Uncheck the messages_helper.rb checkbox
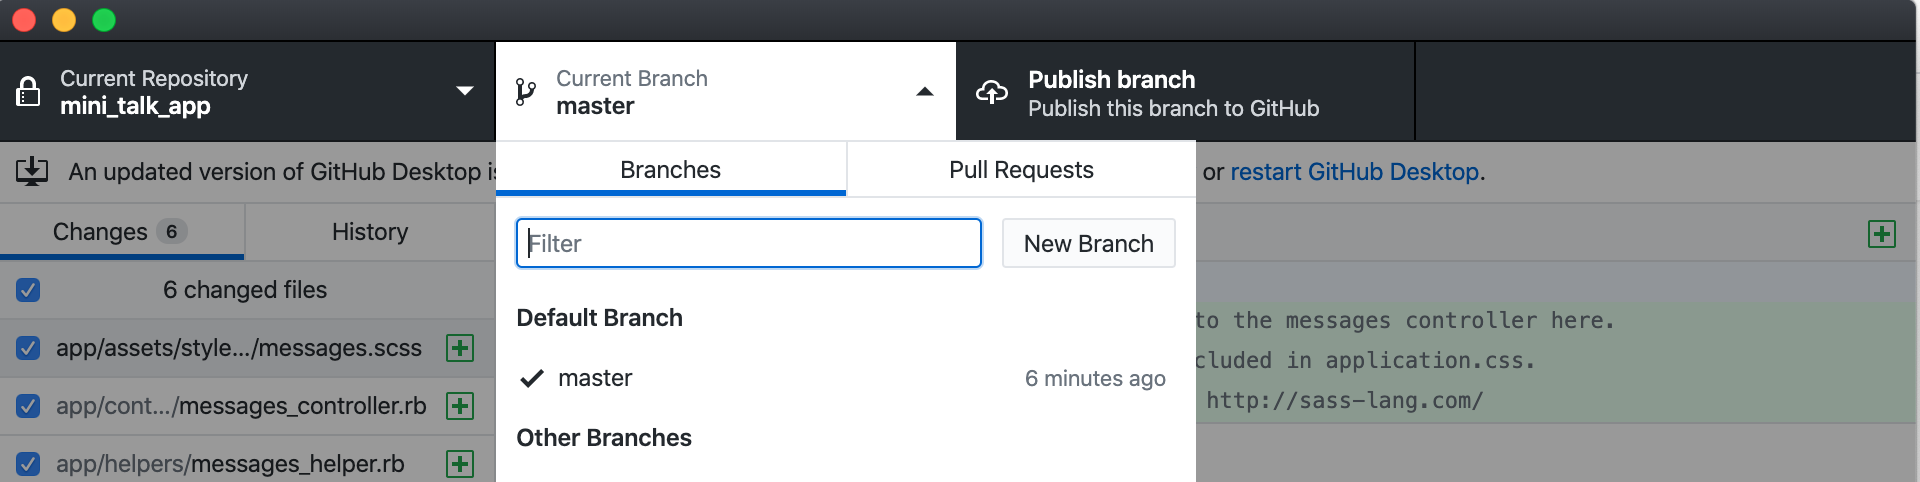 coord(28,464)
